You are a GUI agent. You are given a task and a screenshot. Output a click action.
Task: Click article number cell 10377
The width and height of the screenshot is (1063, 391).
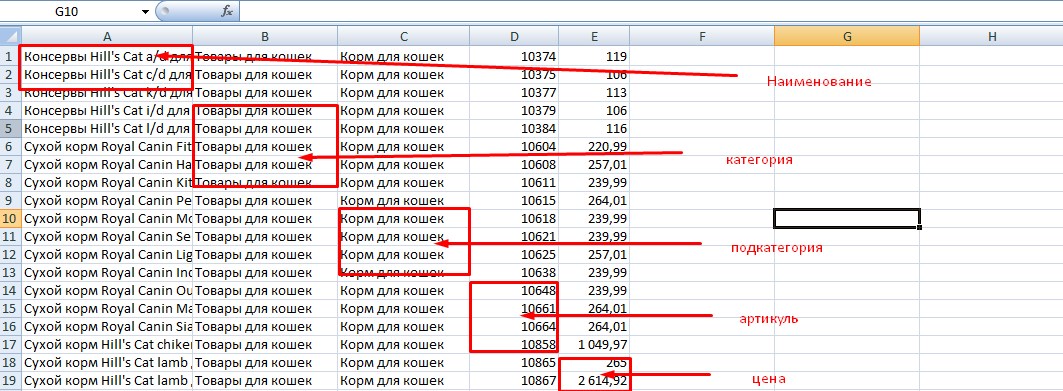click(x=515, y=92)
